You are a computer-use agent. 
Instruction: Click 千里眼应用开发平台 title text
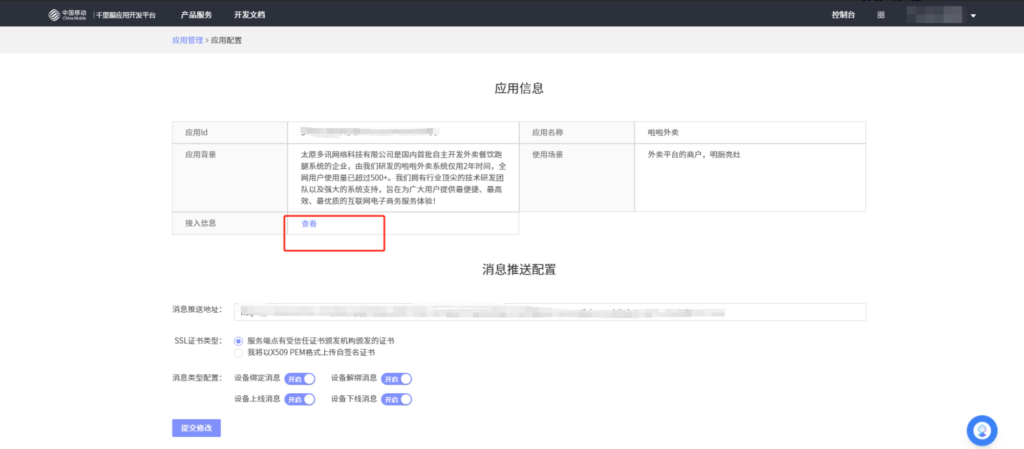tap(126, 15)
